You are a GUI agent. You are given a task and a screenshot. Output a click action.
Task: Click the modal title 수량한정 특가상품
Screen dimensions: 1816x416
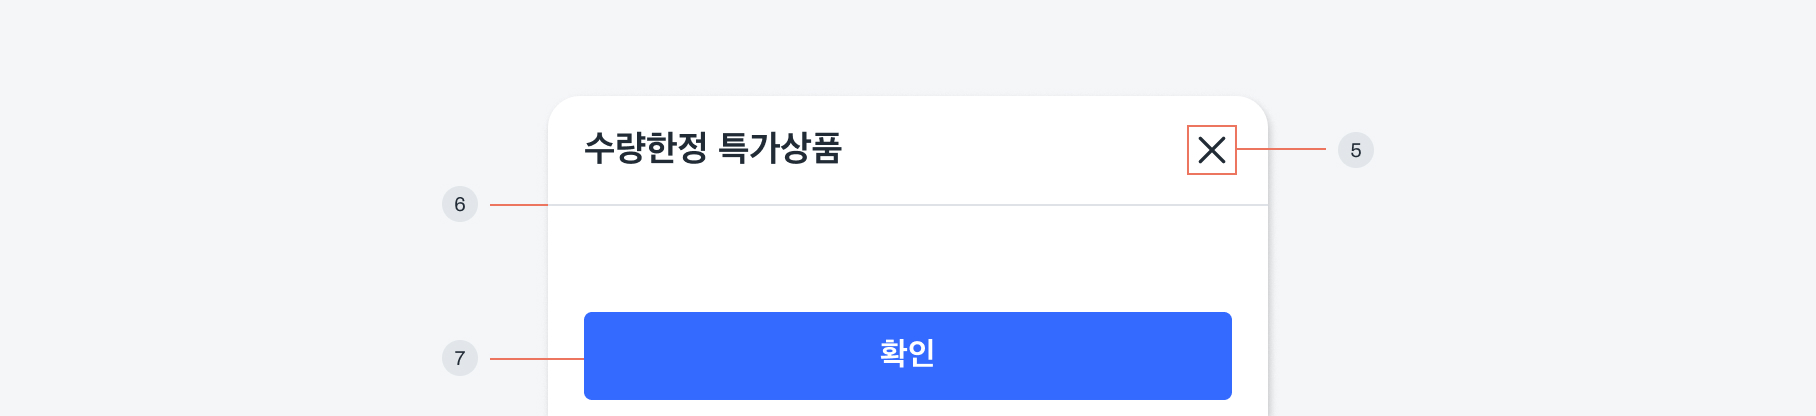712,148
